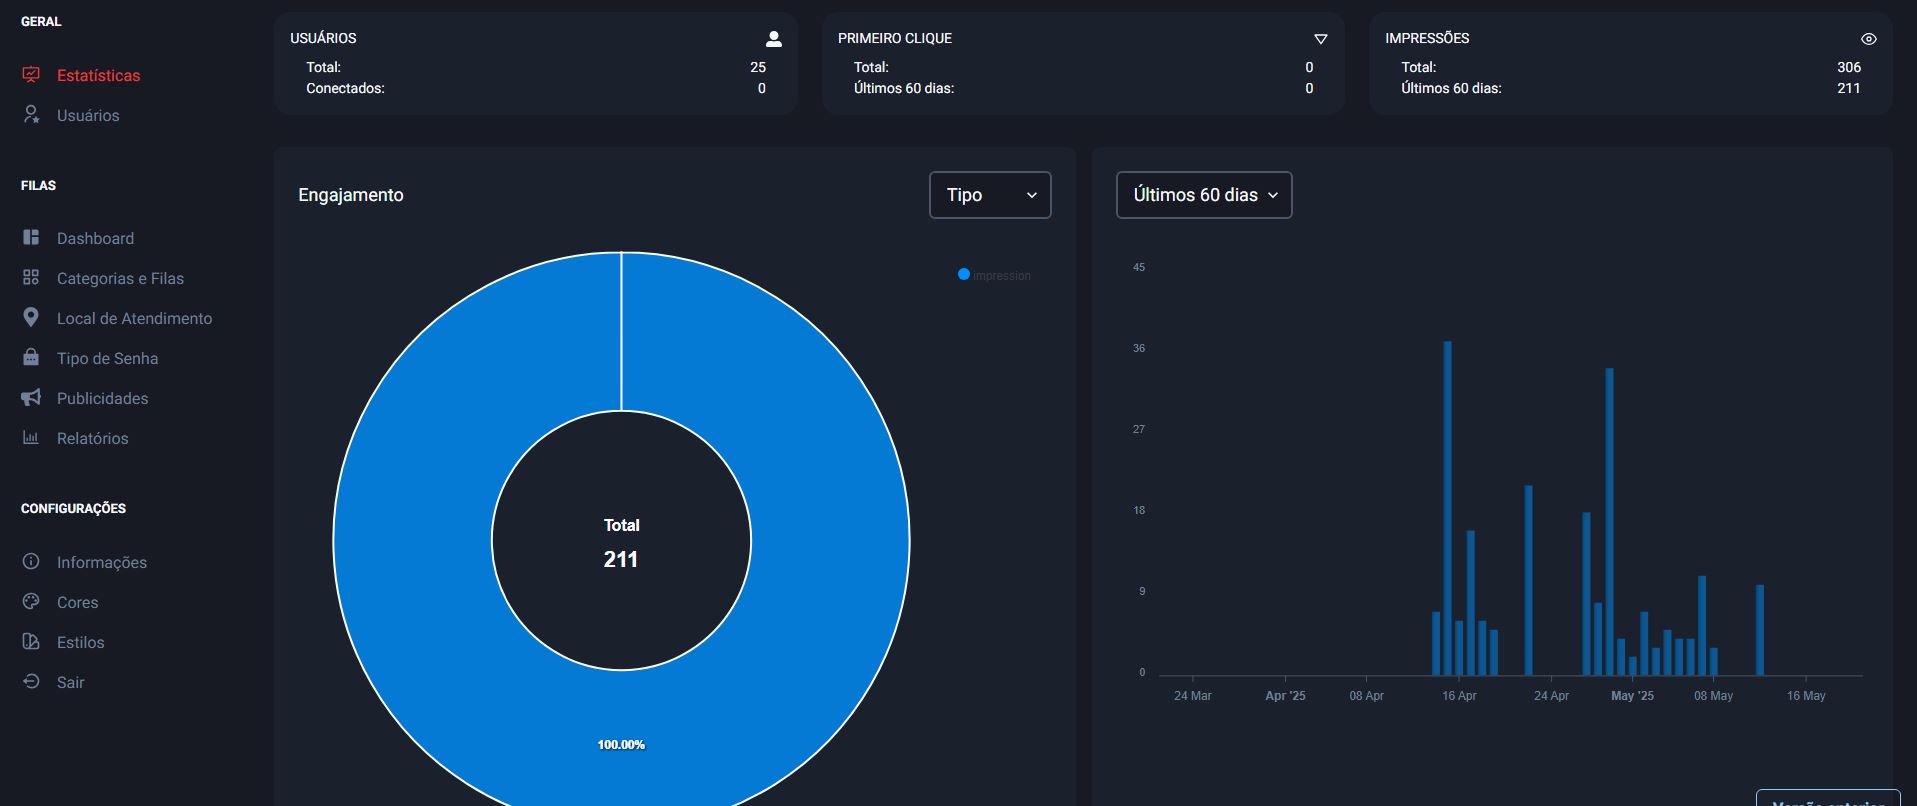
Task: Click the chevron arrow in Tipo selector
Action: coord(1031,196)
